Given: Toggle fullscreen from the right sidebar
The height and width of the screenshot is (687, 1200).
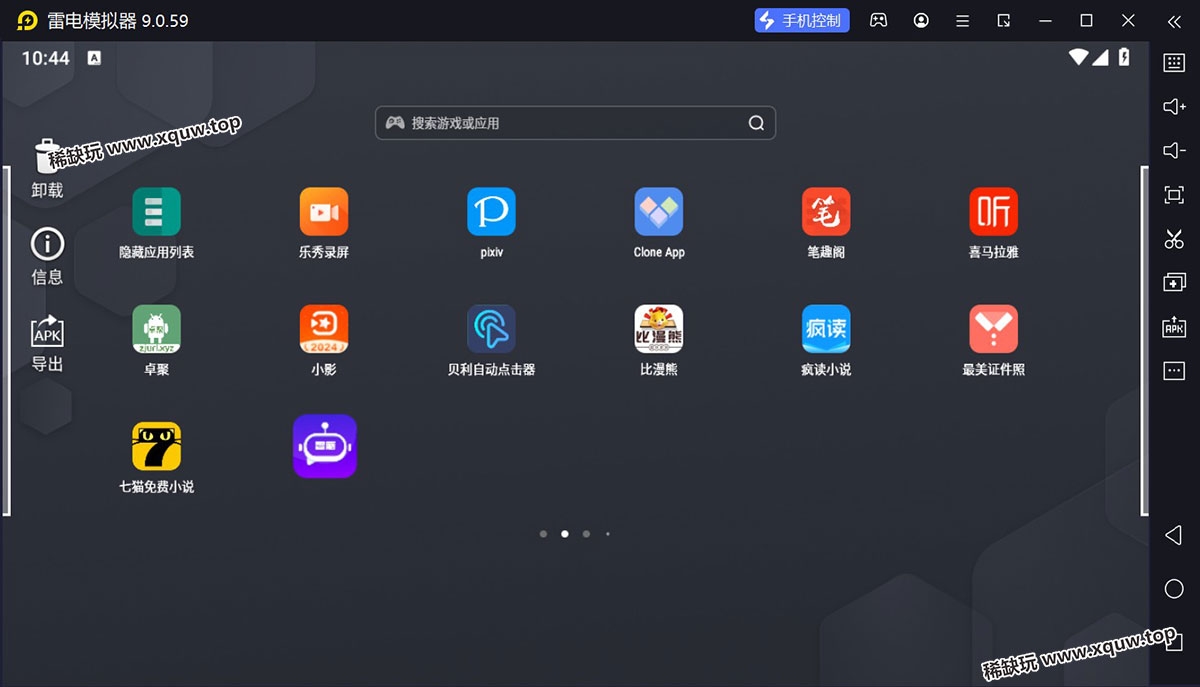Looking at the screenshot, I should click(1174, 194).
